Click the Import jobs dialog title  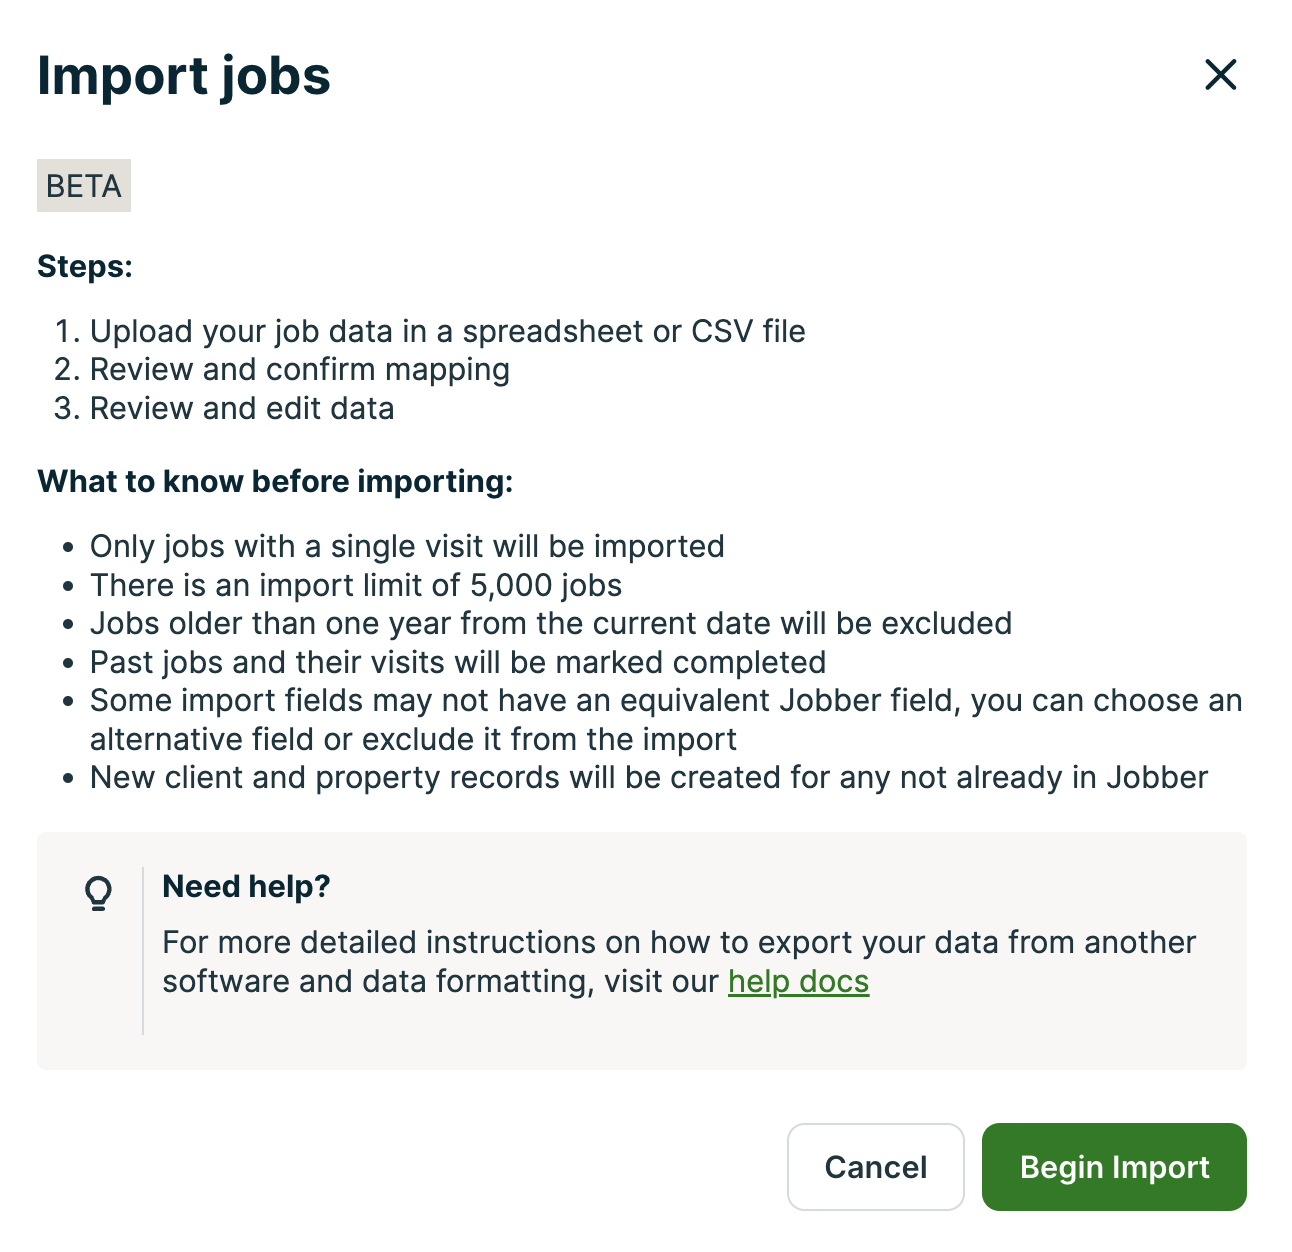point(184,76)
